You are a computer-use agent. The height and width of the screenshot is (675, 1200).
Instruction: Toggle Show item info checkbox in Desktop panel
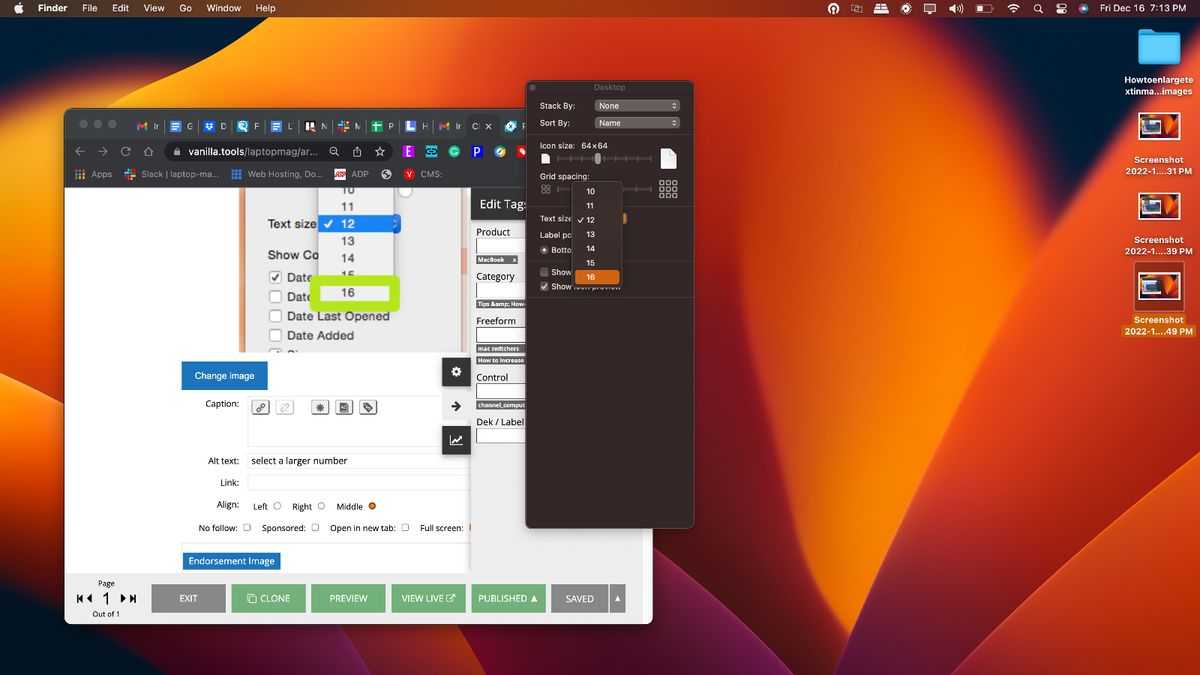point(544,272)
